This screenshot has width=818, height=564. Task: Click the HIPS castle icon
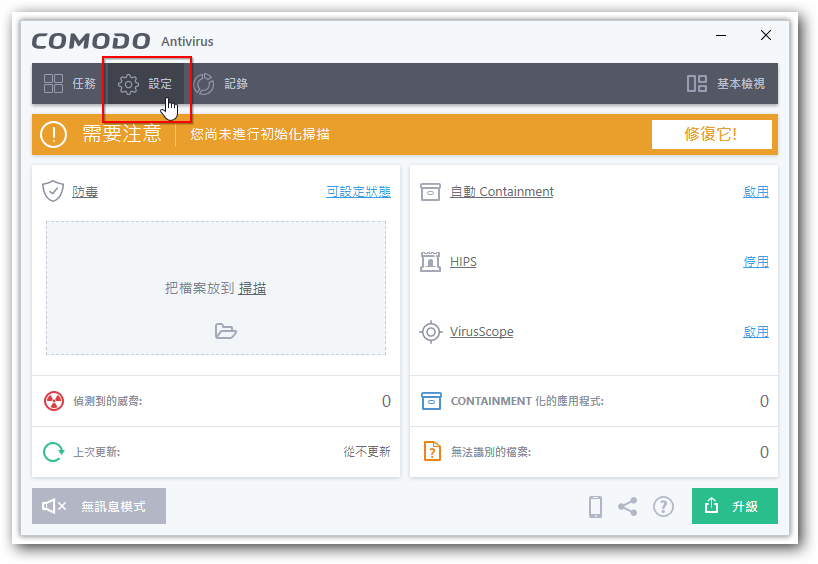pos(431,262)
